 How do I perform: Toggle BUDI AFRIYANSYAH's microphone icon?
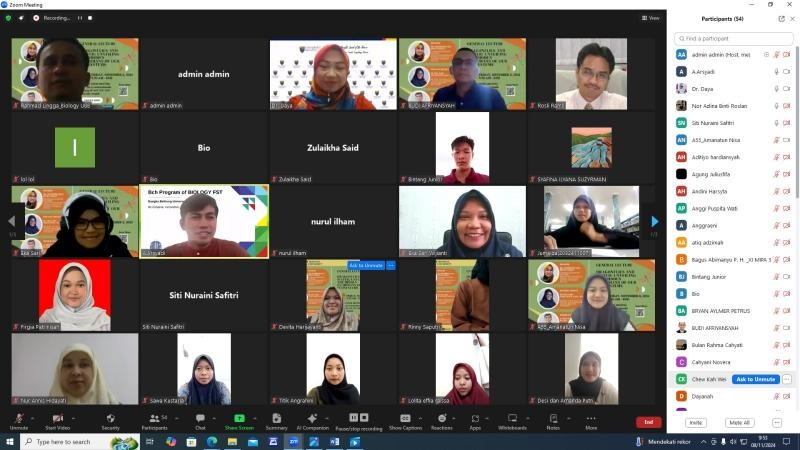click(777, 328)
